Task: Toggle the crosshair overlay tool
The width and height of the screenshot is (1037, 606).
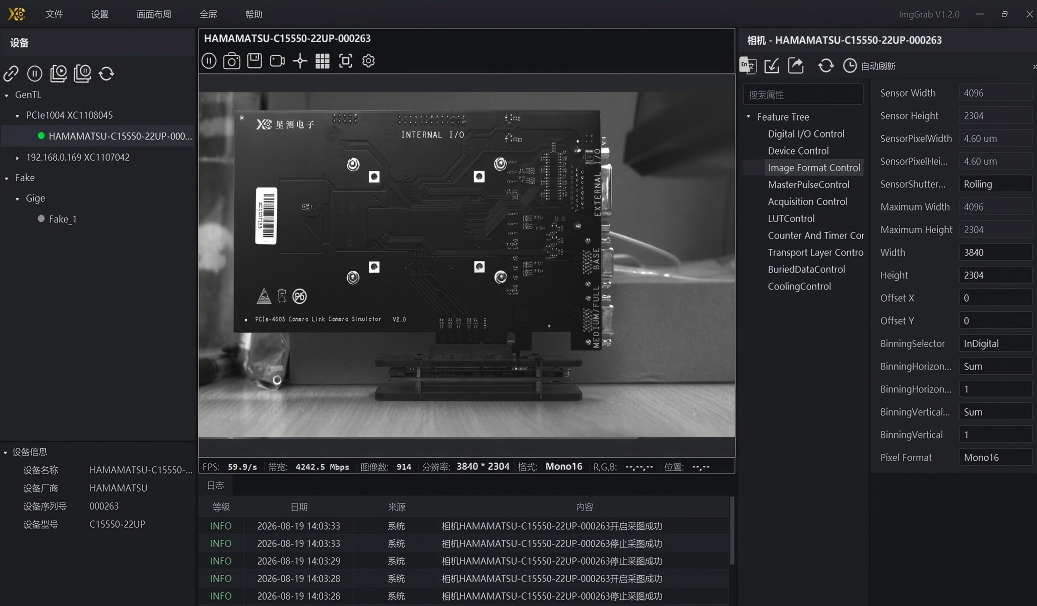Action: (x=300, y=61)
